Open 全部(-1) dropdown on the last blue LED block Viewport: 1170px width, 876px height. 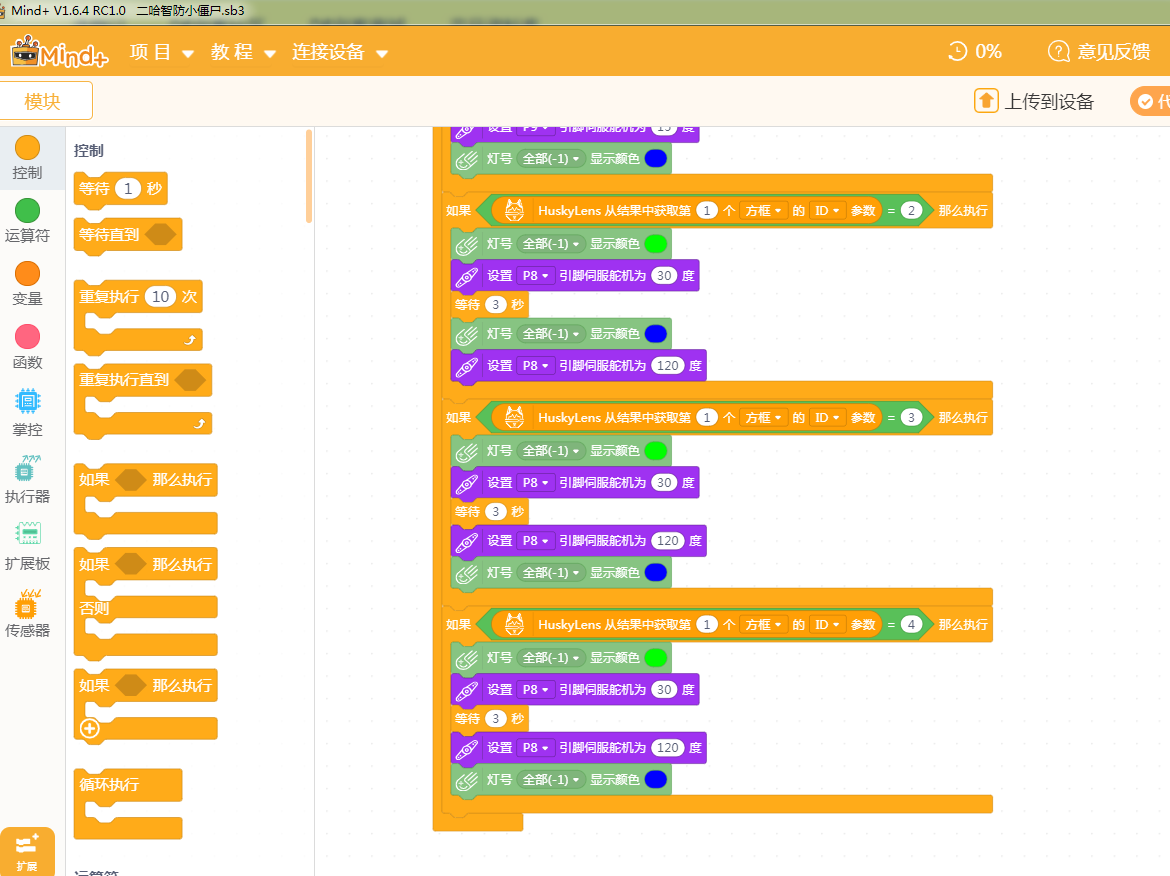551,780
